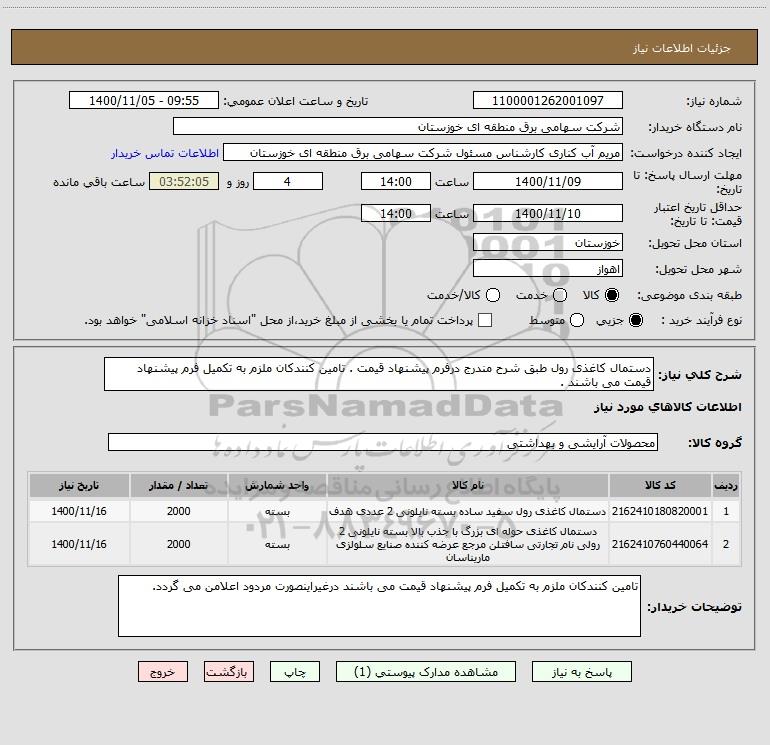
Task: Click the goods group field محصولات آرایشی و بهداشتی
Action: pos(383,442)
